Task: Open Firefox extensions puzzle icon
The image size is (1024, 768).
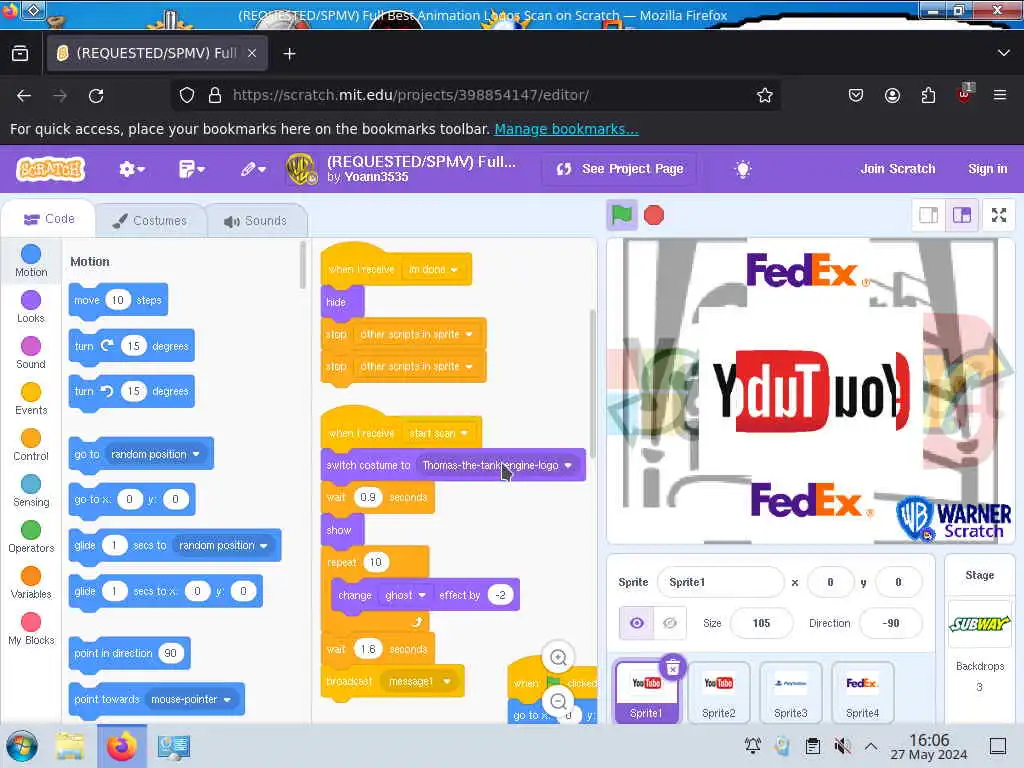Action: tap(928, 95)
